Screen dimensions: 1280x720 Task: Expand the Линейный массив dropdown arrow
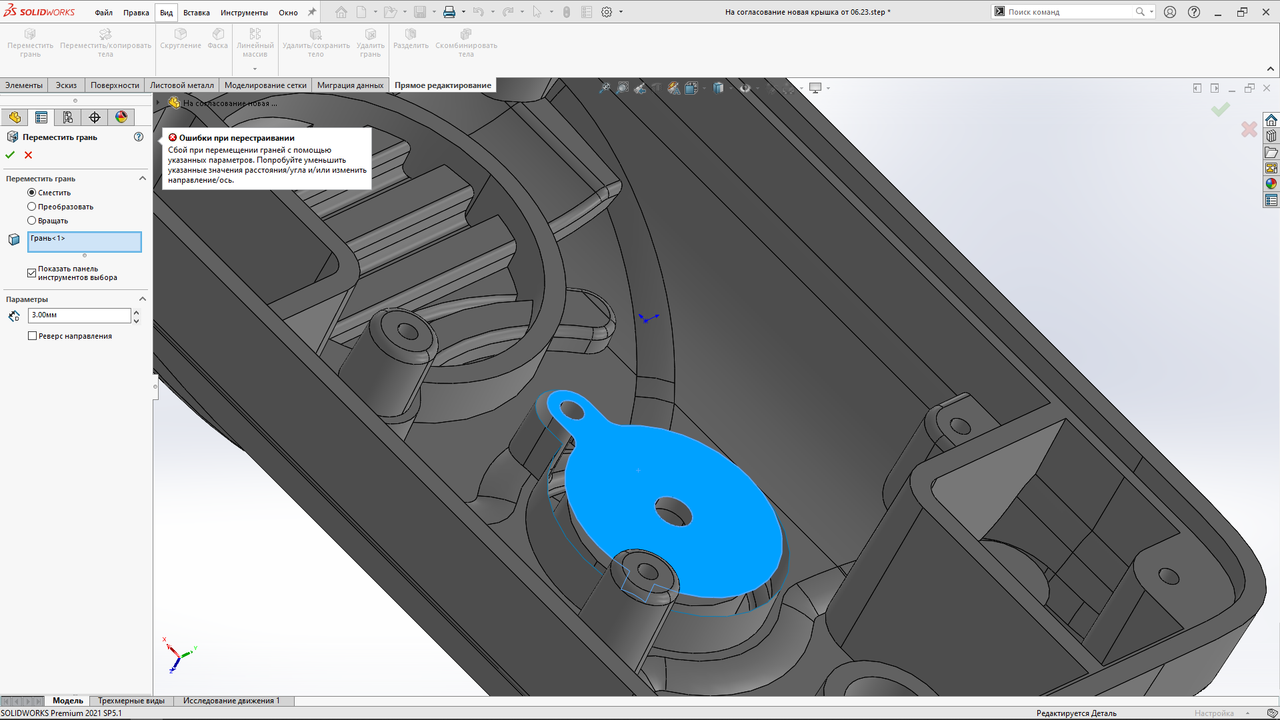[255, 69]
